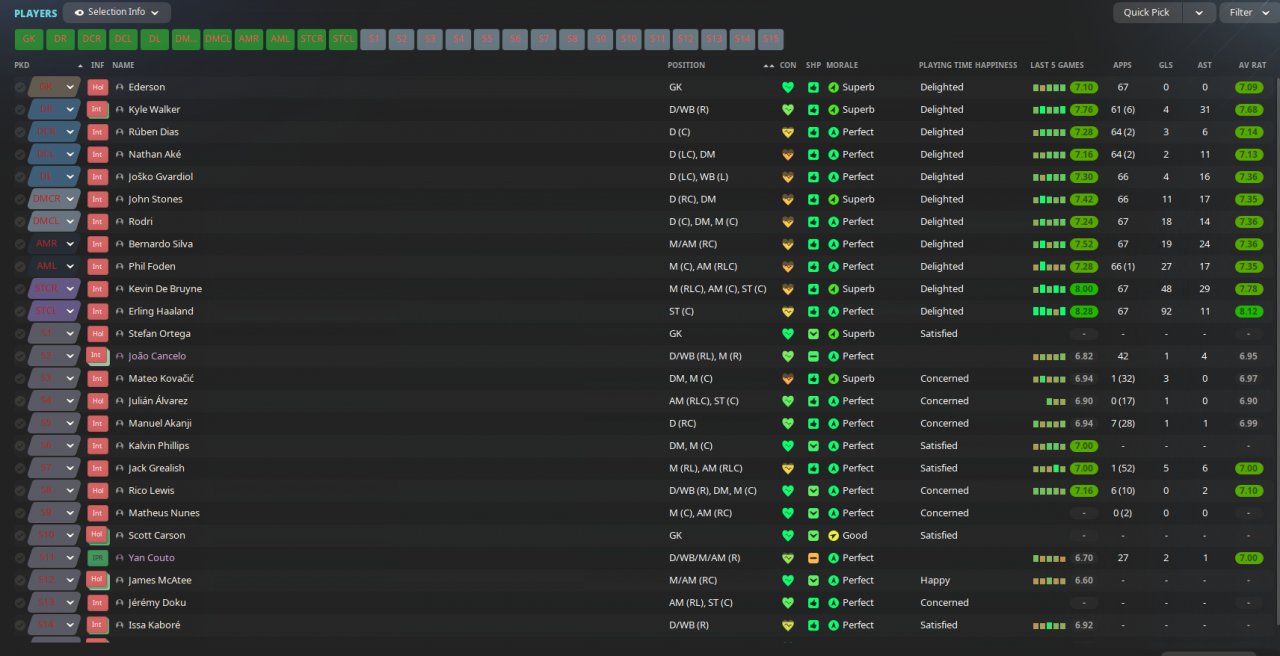1280x656 pixels.
Task: Click the player profile icon beside Rodri
Action: click(x=120, y=222)
